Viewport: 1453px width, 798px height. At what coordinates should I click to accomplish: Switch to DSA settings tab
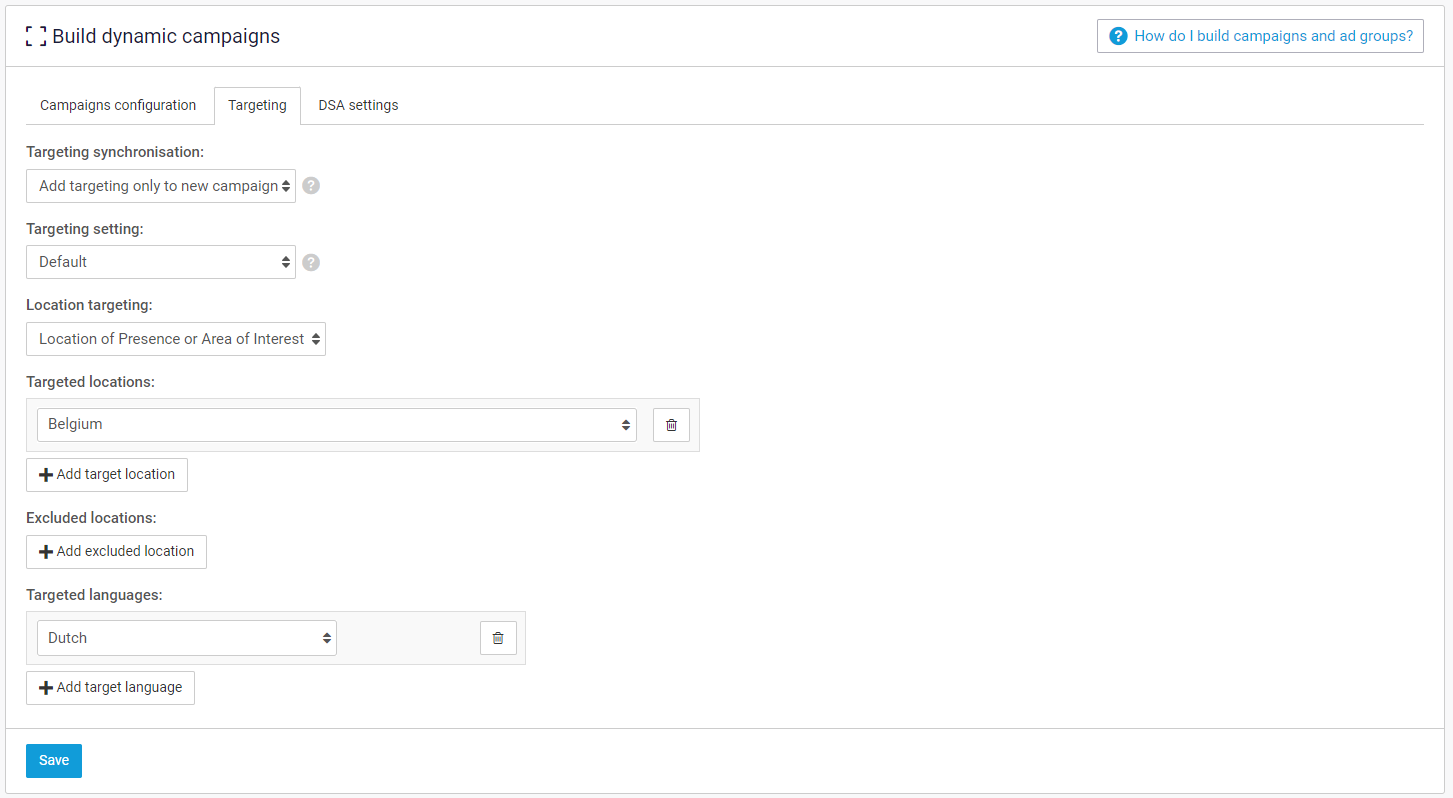(x=358, y=105)
